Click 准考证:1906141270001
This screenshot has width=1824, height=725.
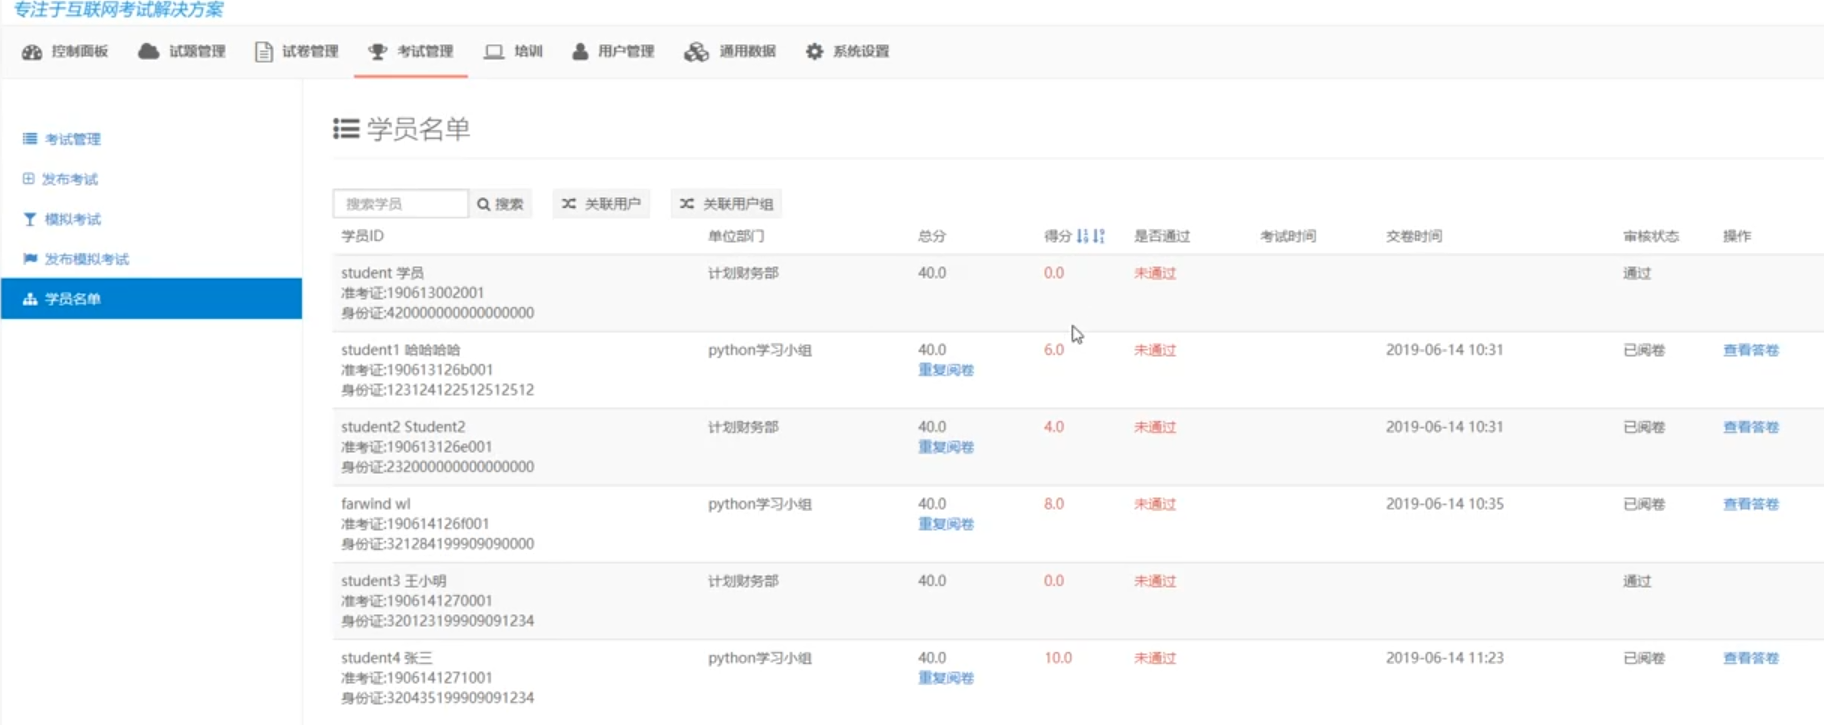tap(416, 601)
